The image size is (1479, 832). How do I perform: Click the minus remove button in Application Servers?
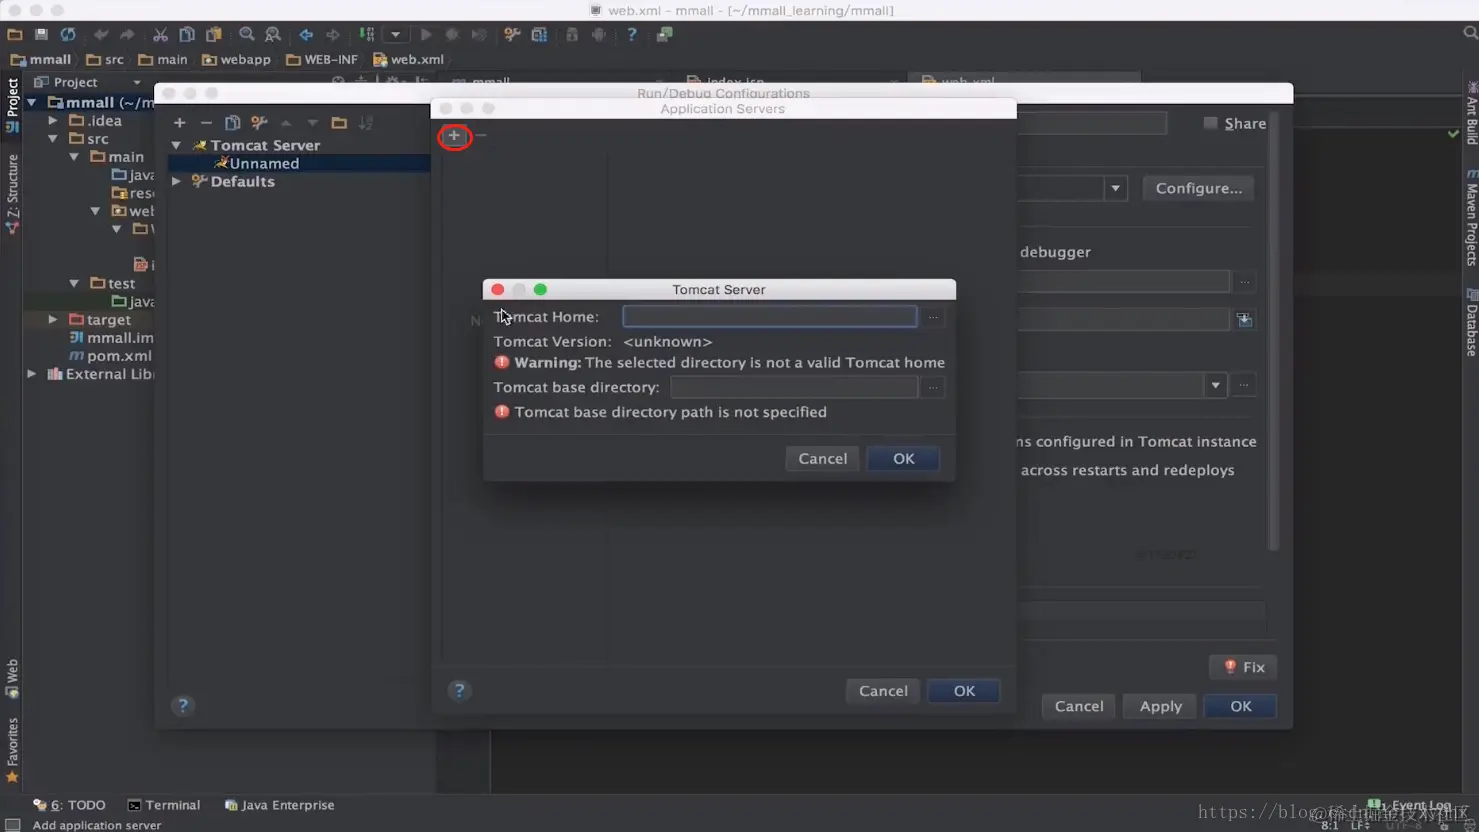point(481,135)
